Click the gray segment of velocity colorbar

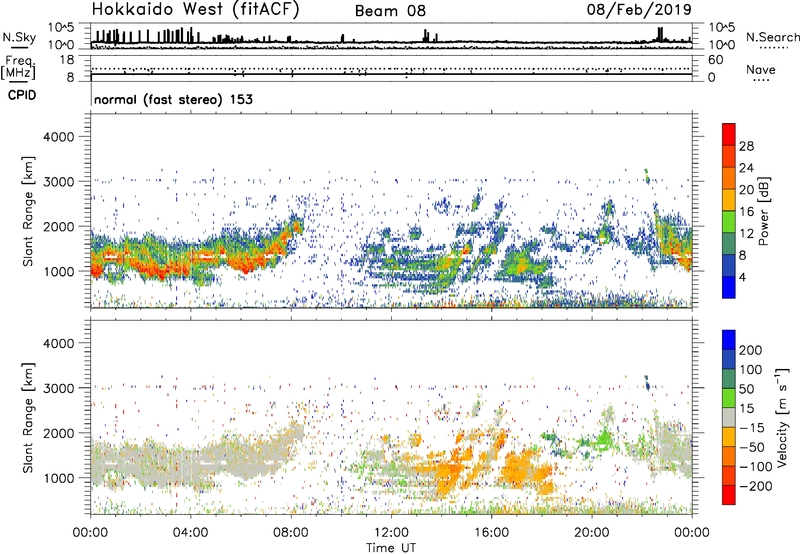pos(729,417)
